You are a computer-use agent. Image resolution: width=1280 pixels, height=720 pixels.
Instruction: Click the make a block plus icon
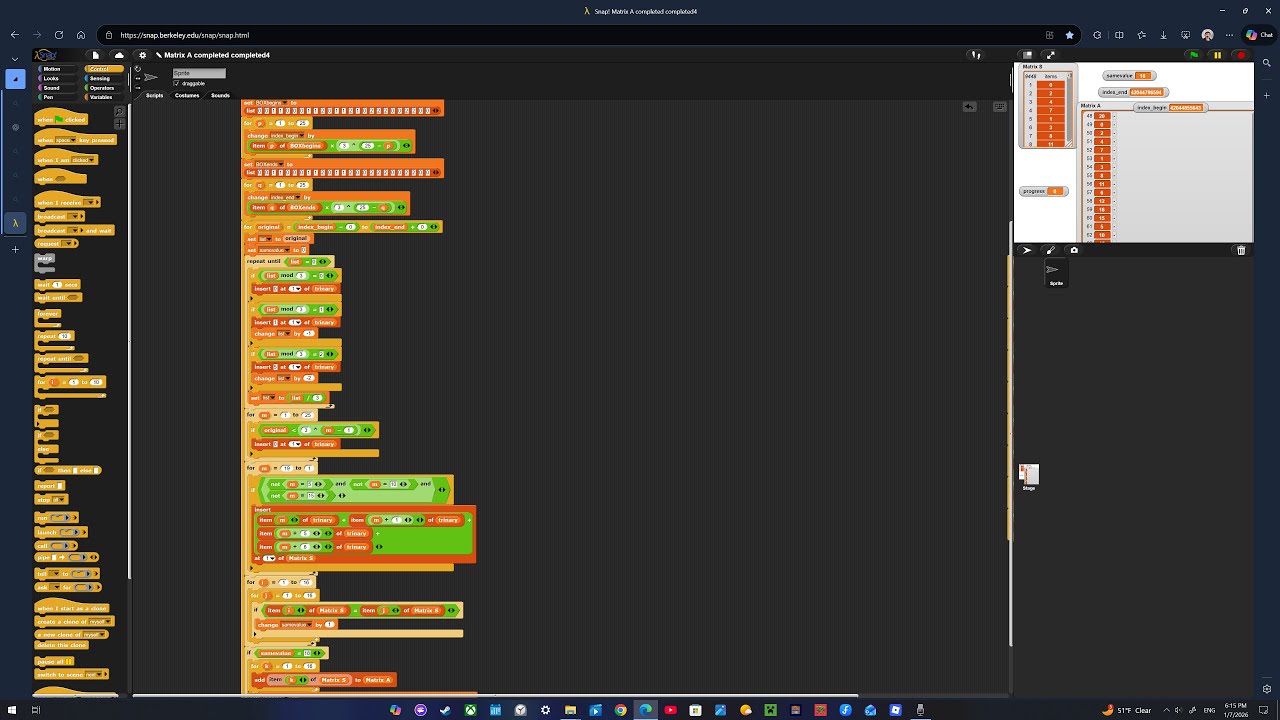point(119,122)
